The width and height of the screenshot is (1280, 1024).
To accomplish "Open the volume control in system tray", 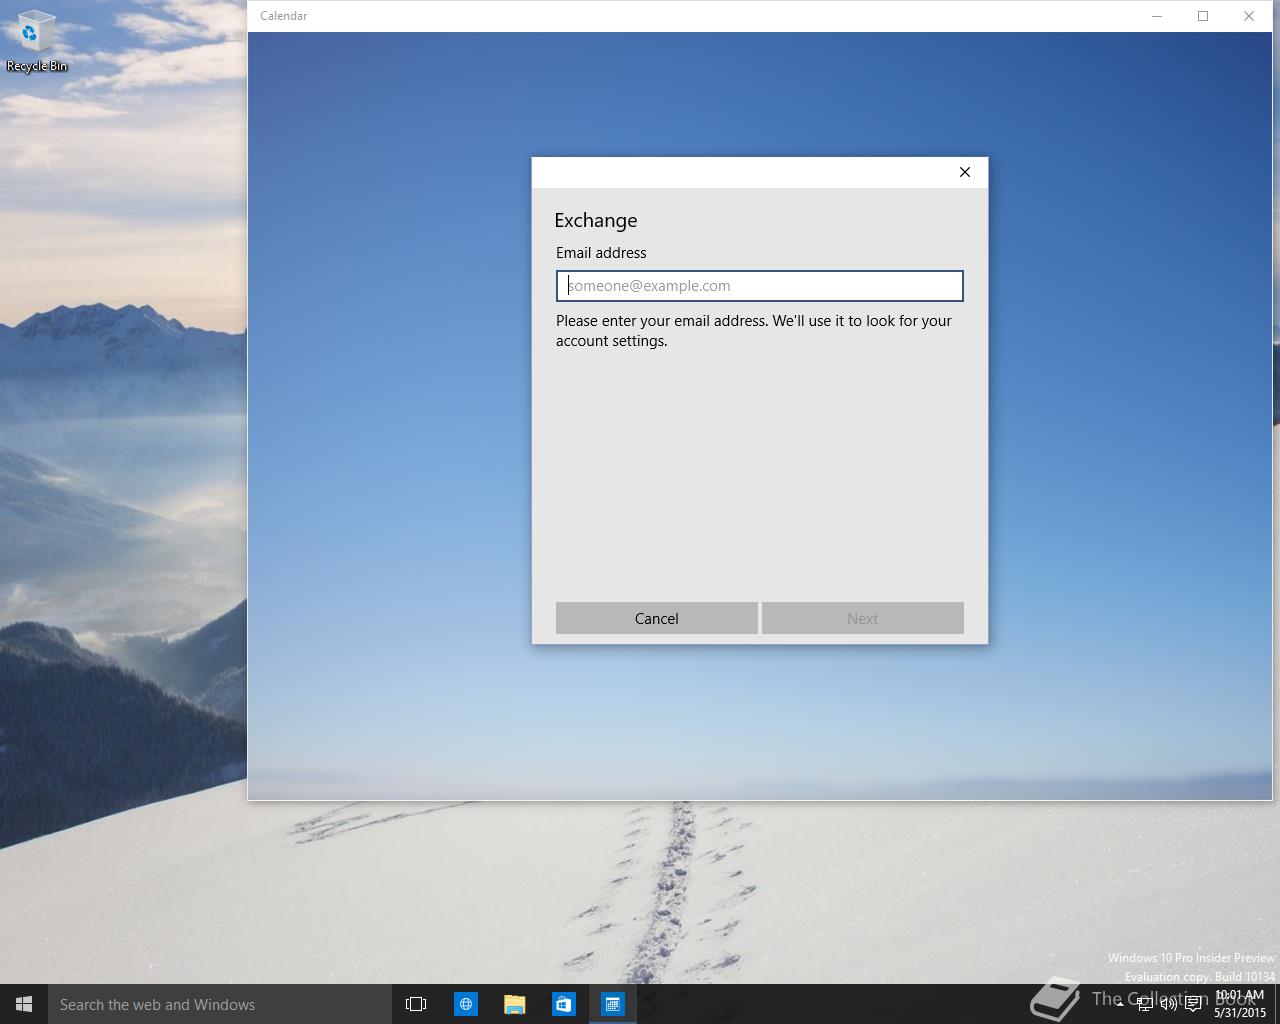I will click(1169, 1004).
